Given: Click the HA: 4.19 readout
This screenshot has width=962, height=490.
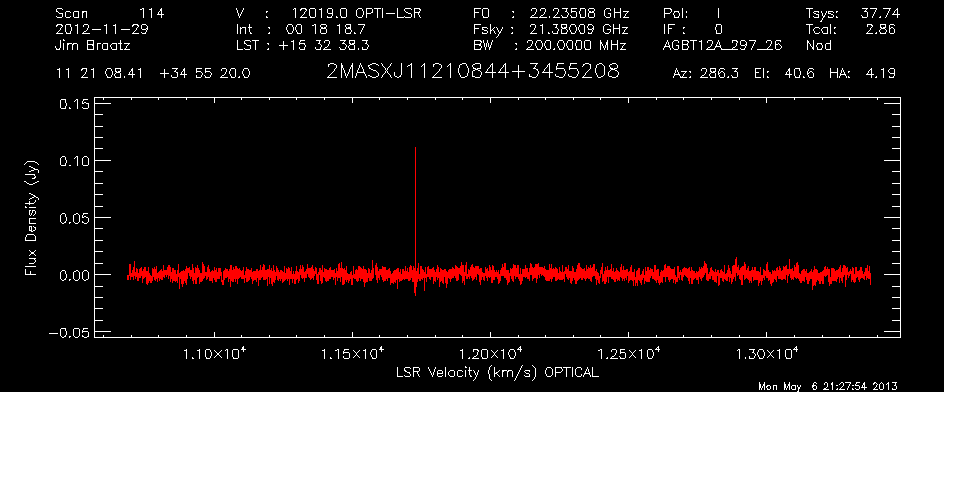Looking at the screenshot, I should coord(863,74).
